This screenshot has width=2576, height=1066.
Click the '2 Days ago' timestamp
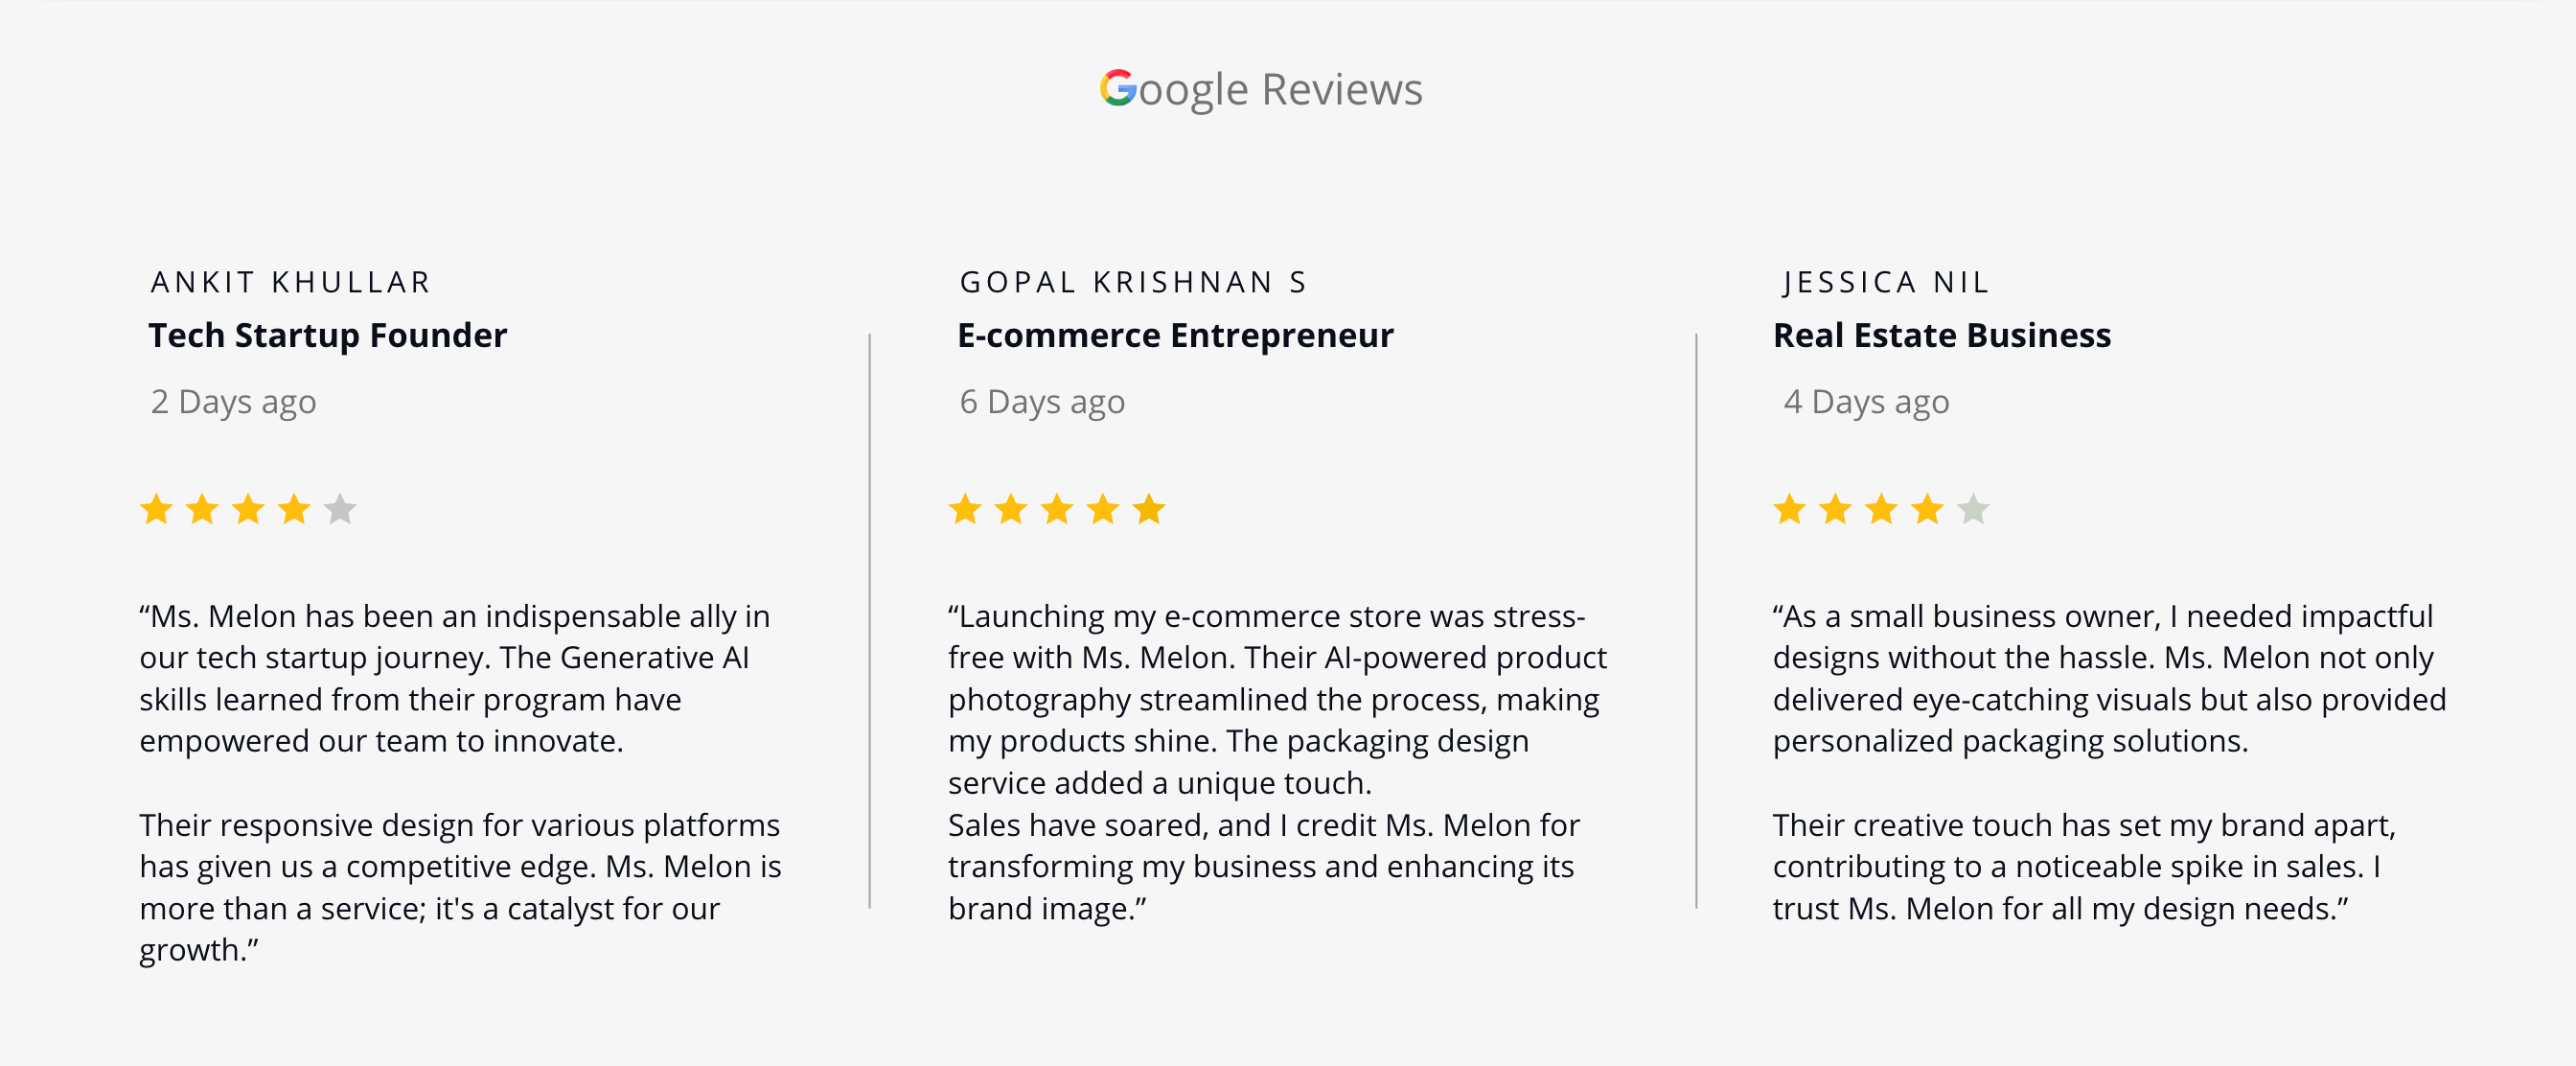pos(233,402)
